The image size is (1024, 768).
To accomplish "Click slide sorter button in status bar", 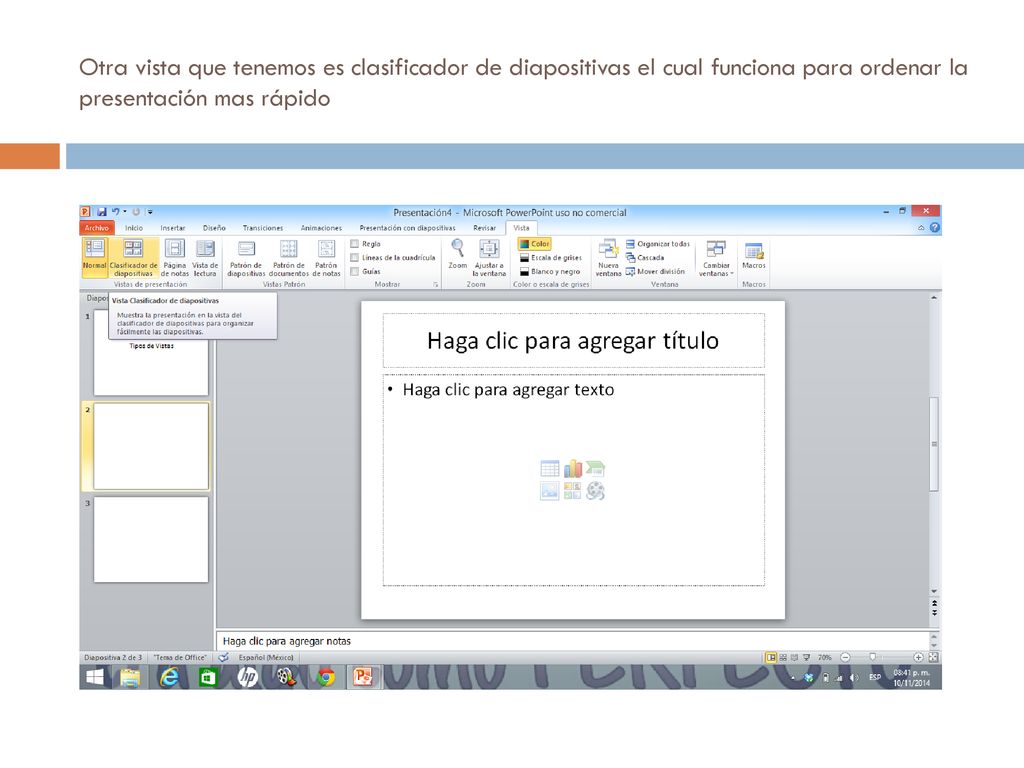I will coord(783,658).
